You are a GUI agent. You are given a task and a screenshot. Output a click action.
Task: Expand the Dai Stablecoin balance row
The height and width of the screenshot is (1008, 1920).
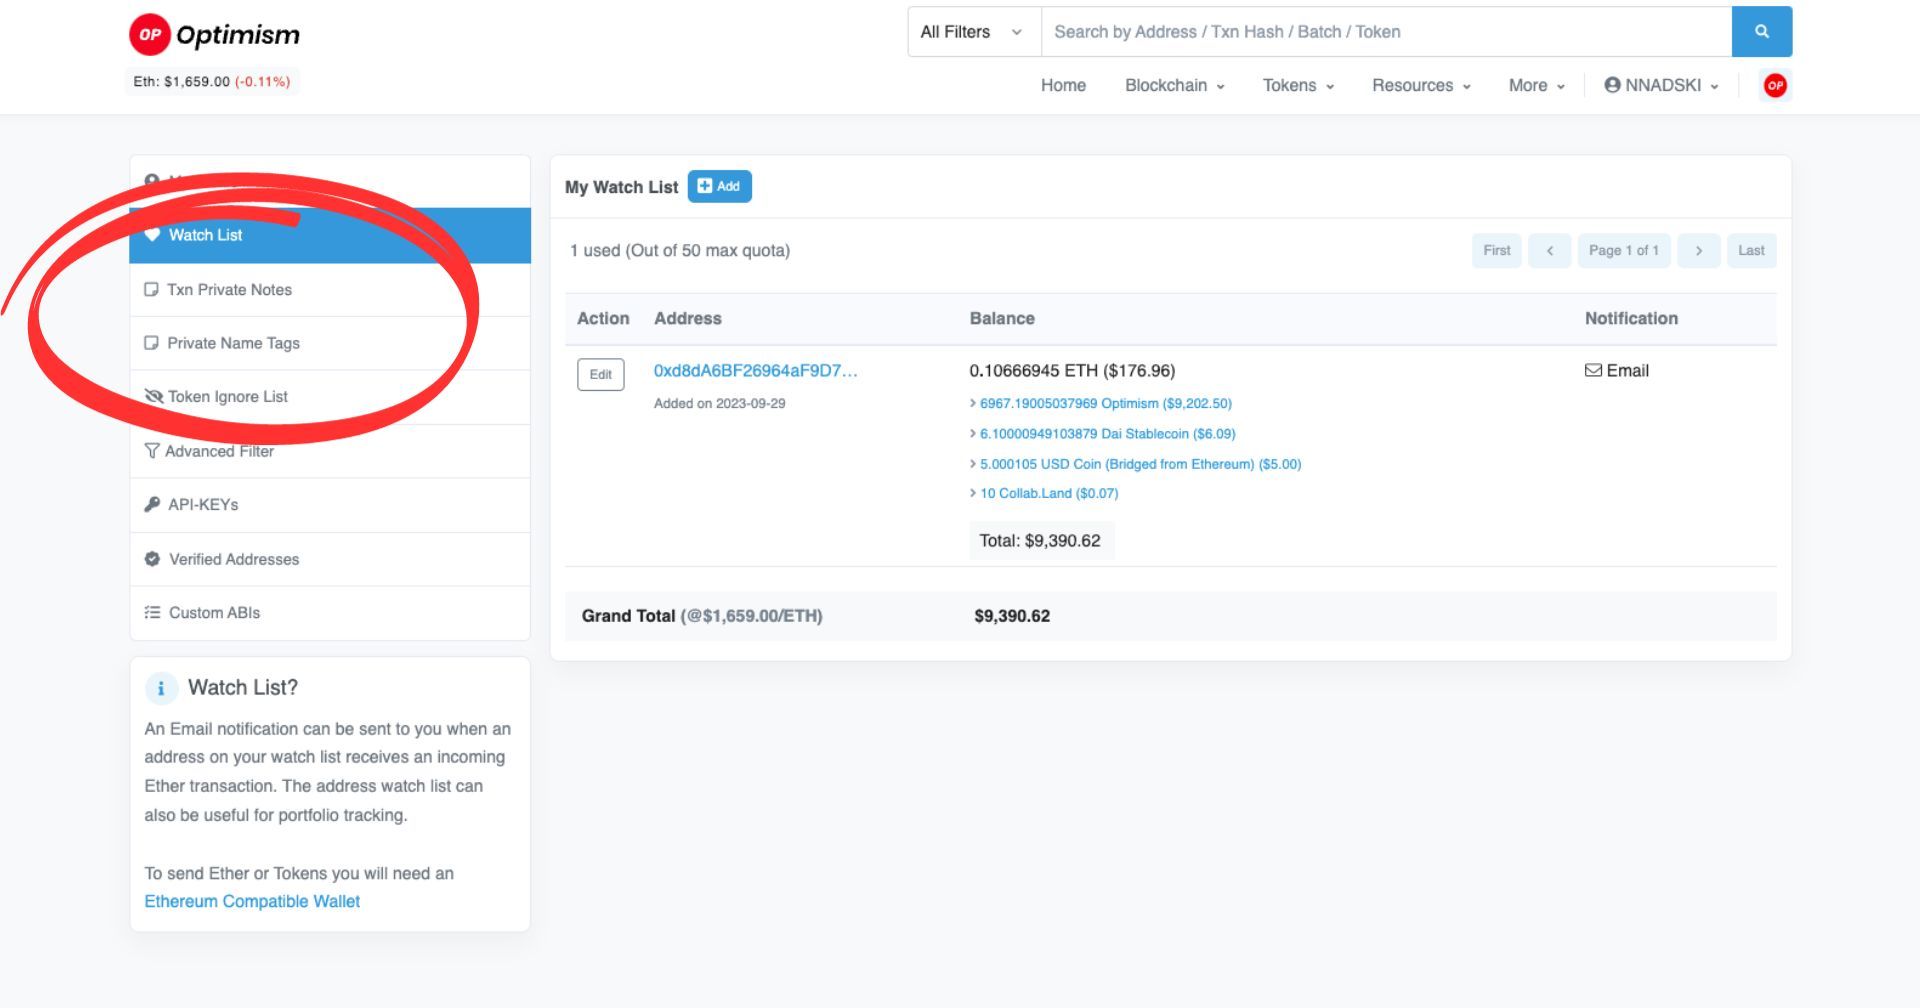click(x=973, y=434)
